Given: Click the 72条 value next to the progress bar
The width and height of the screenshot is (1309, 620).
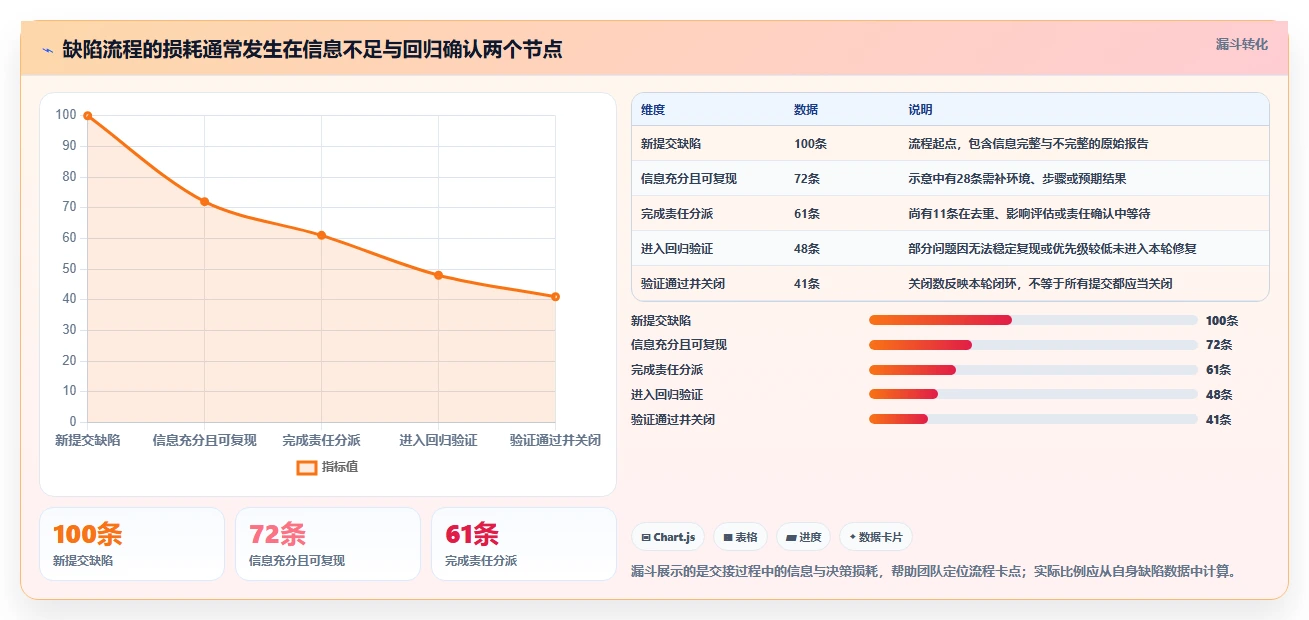Looking at the screenshot, I should coord(1219,345).
